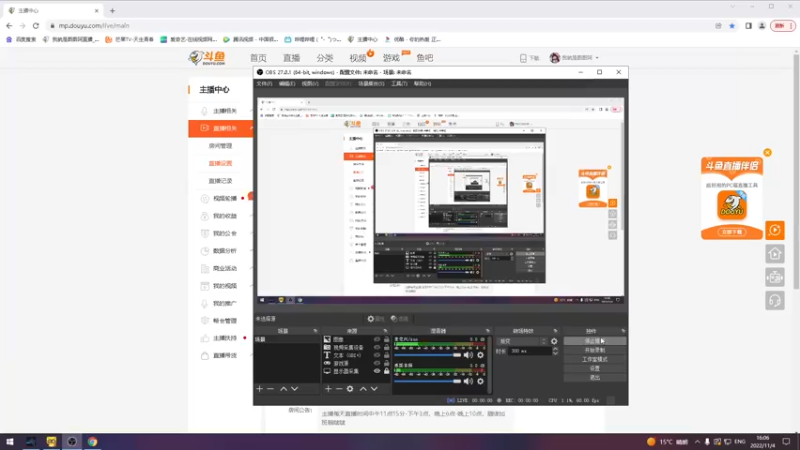Viewport: 800px width, 450px height.
Task: Toggle lock on 显示器采集 source
Action: coord(386,371)
